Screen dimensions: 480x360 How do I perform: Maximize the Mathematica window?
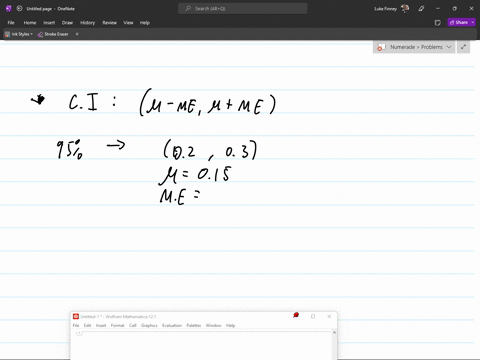313,316
